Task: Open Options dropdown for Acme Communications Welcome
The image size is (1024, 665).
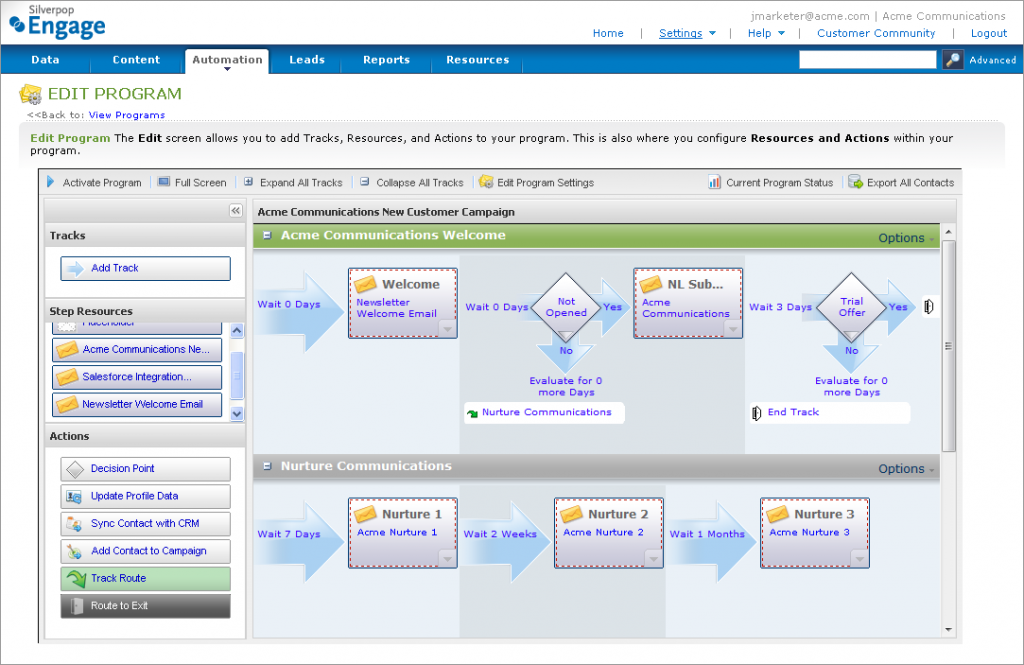Action: pyautogui.click(x=906, y=238)
